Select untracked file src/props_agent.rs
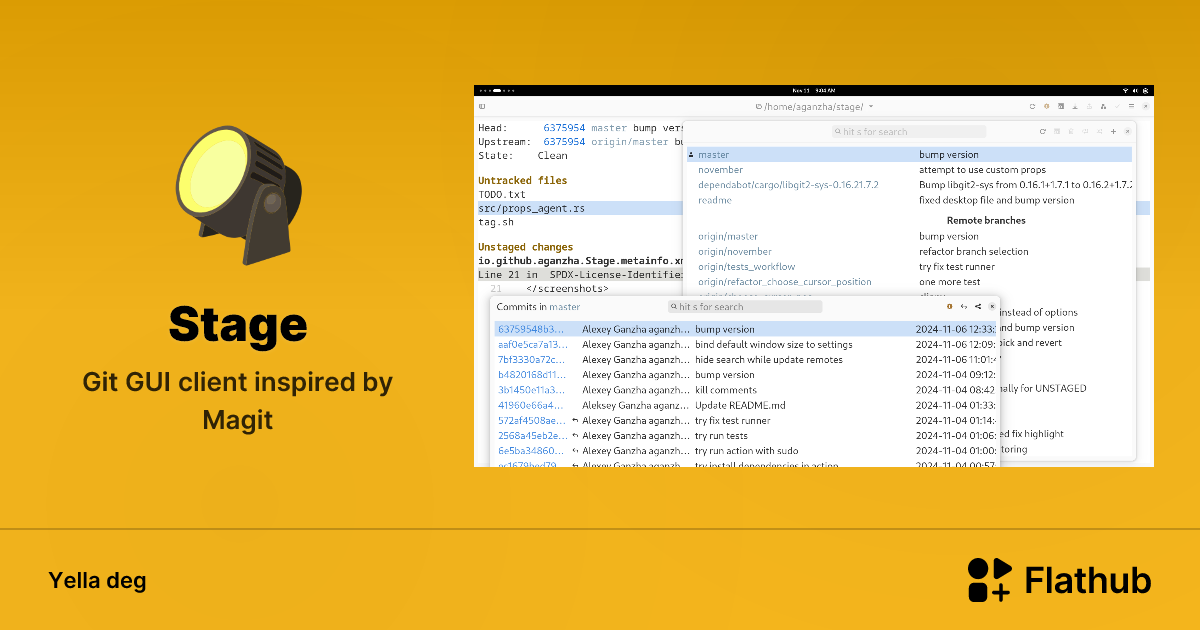 (x=531, y=208)
